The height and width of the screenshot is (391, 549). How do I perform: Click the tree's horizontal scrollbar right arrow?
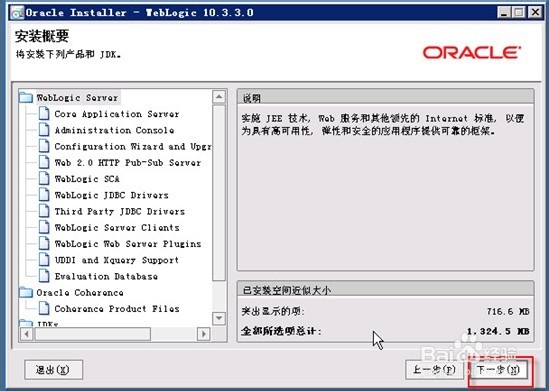tap(204, 334)
